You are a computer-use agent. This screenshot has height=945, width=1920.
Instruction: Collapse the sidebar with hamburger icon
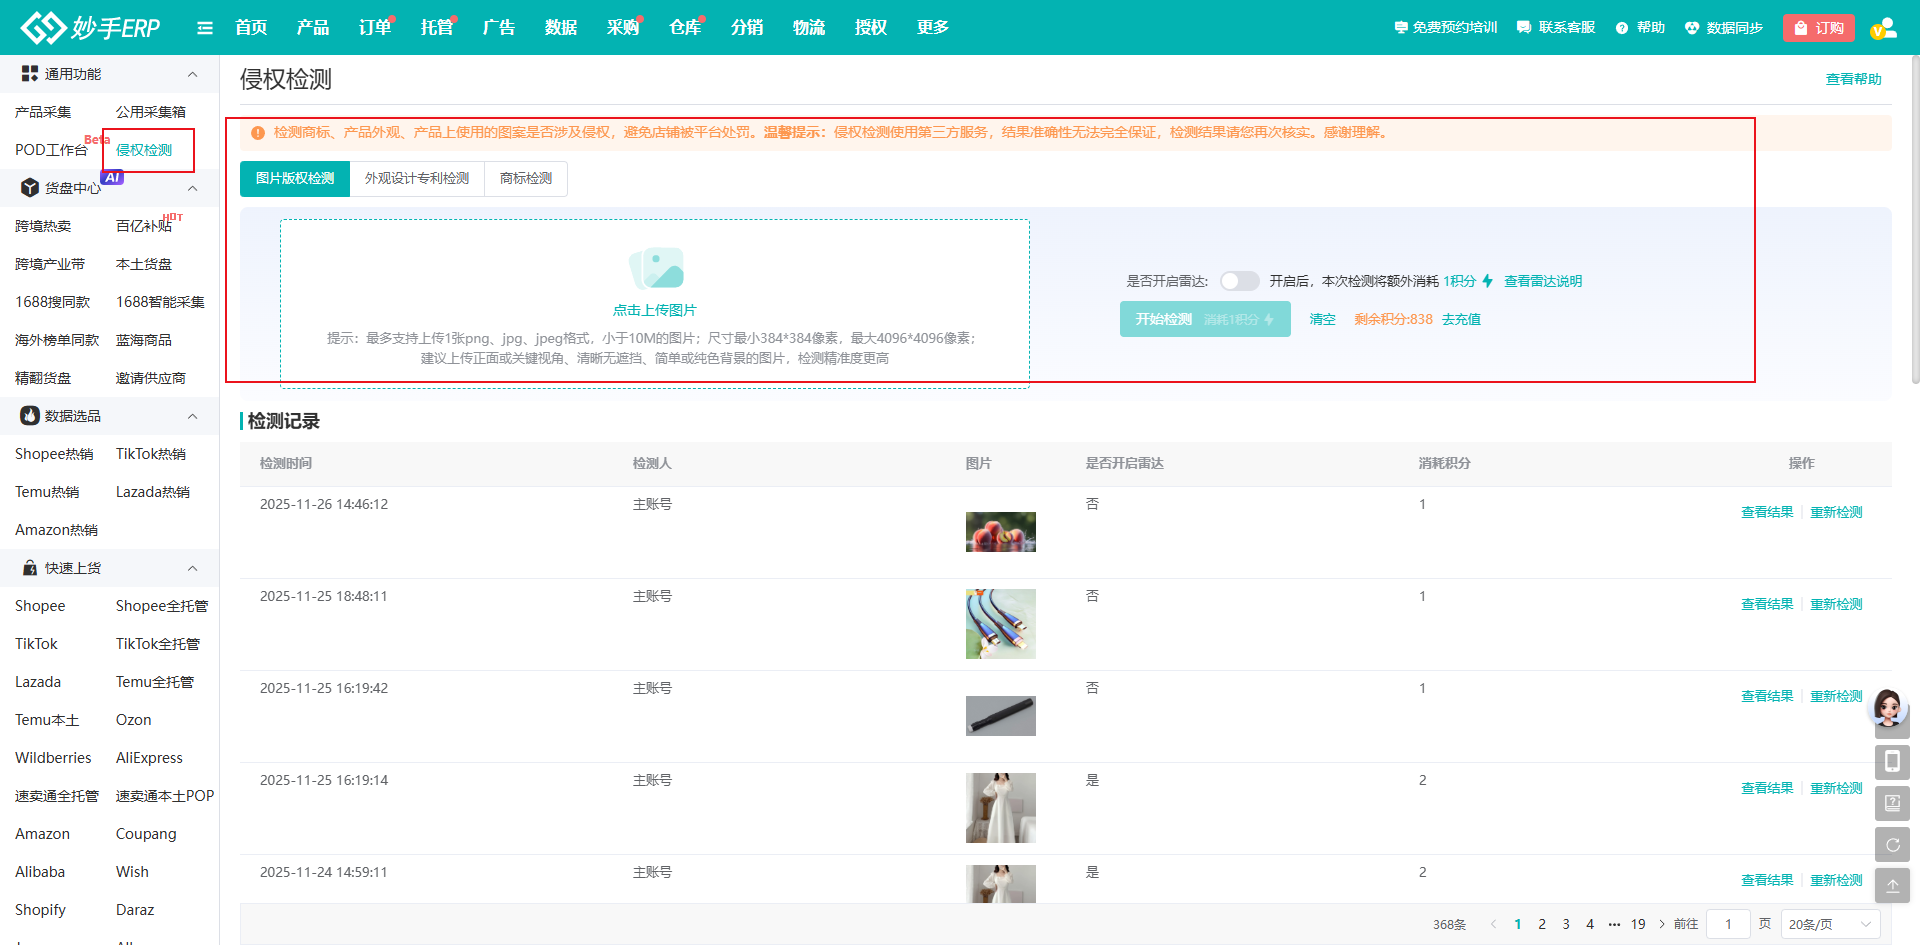205,28
